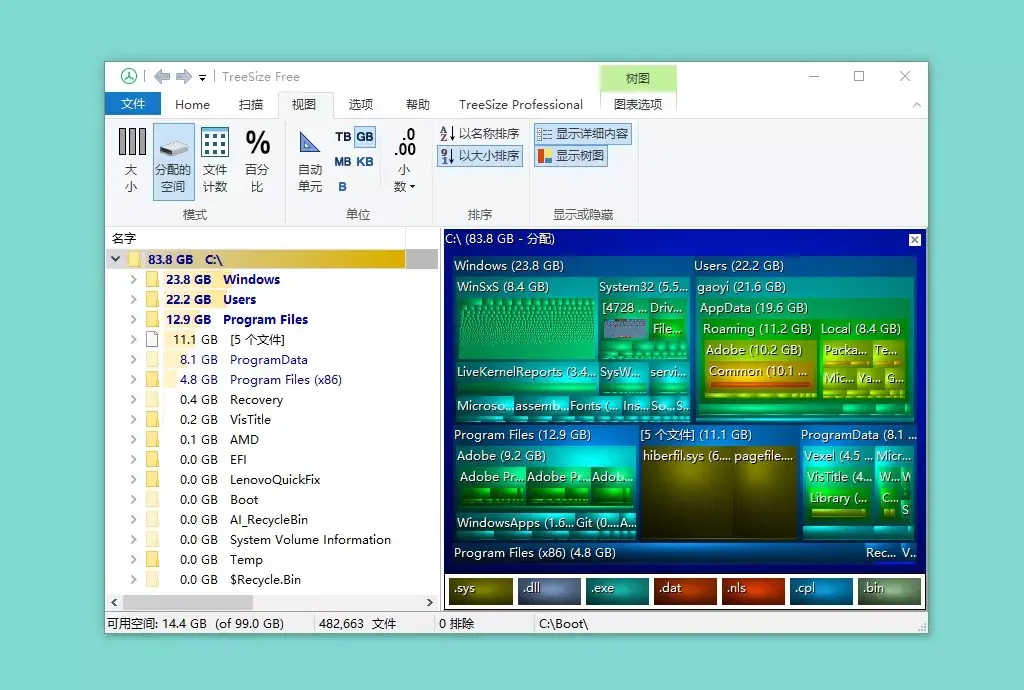The height and width of the screenshot is (690, 1024).
Task: Collapse the ribbon with the up chevron
Action: 916,105
